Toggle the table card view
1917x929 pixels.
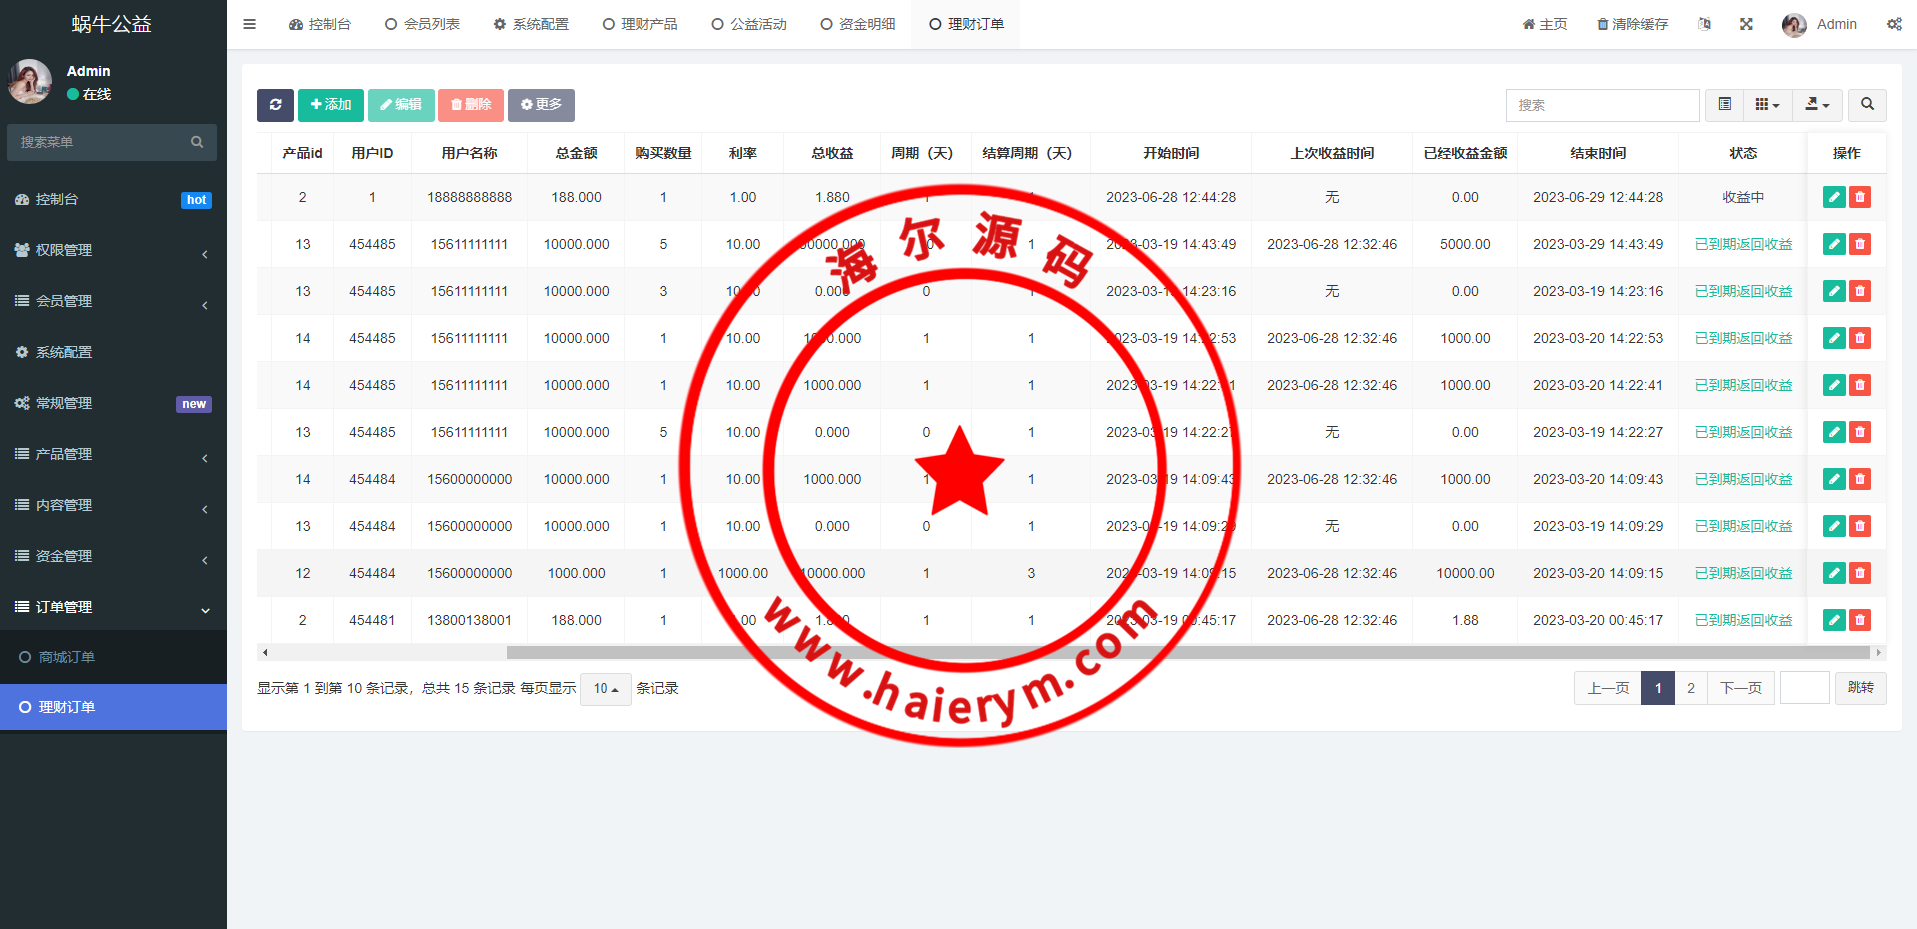pyautogui.click(x=1725, y=105)
